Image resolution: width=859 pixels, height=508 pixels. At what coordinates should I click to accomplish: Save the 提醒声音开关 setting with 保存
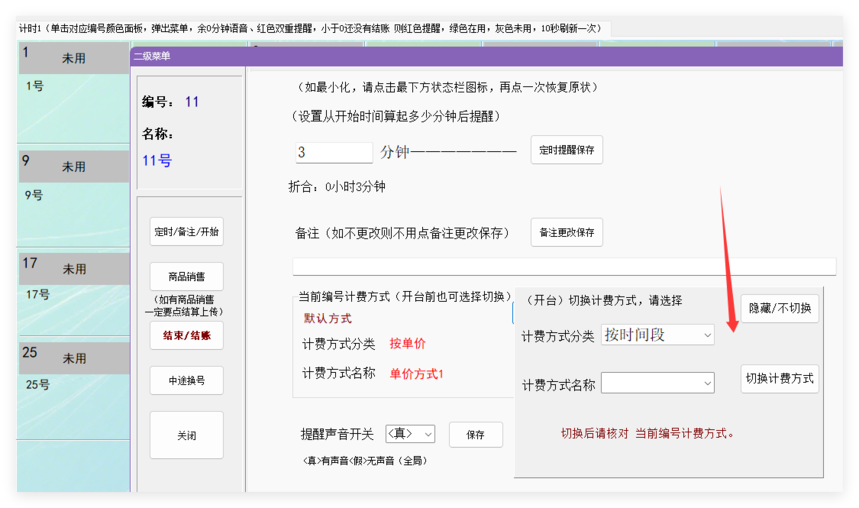coord(476,435)
